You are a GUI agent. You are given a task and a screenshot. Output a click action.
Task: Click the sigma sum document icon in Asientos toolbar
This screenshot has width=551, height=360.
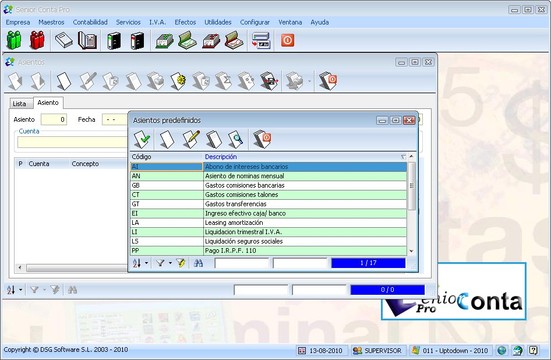pyautogui.click(x=223, y=81)
